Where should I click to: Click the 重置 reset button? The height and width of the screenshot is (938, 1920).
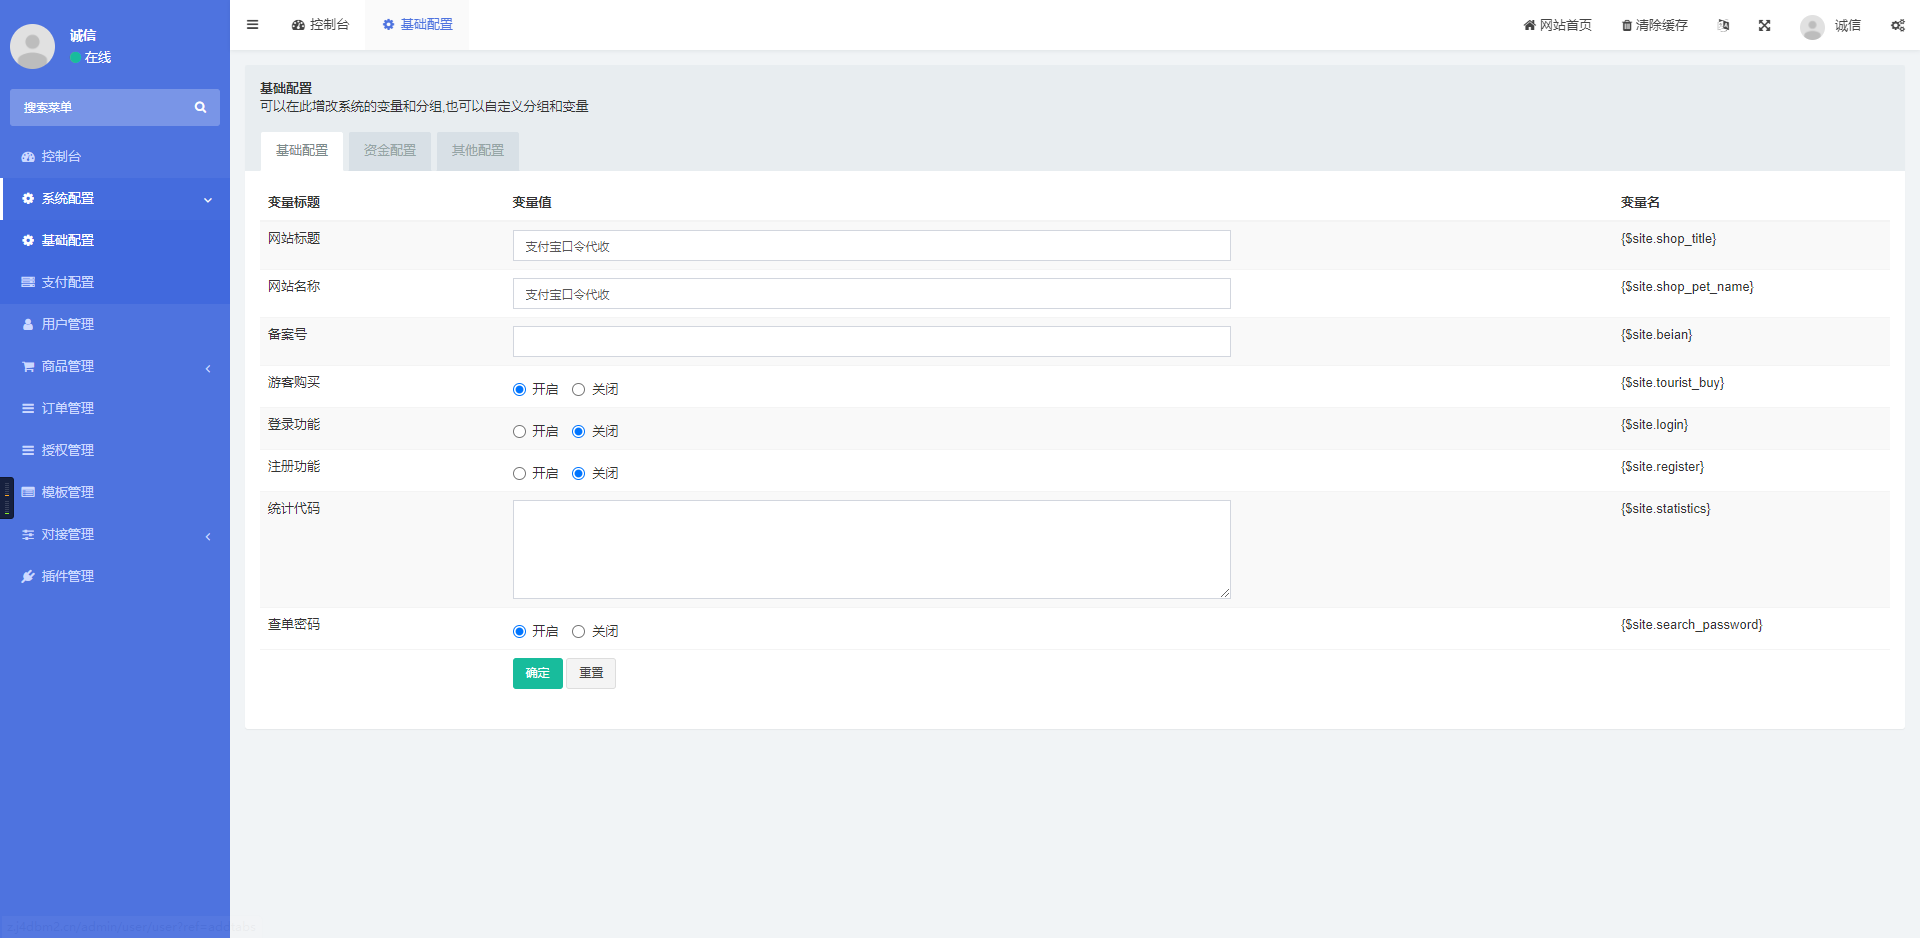click(591, 673)
